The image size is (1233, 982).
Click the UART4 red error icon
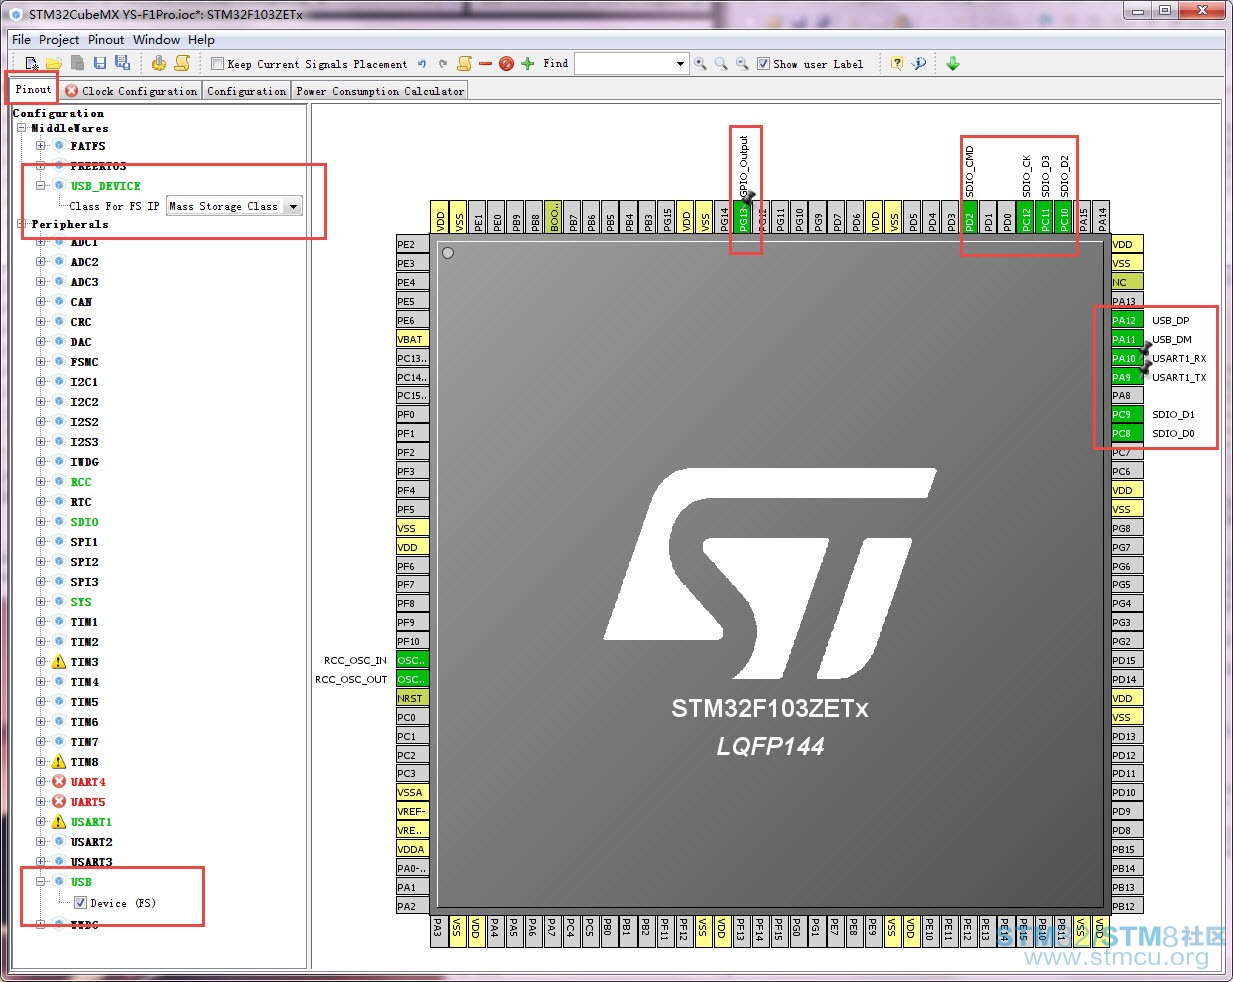coord(59,782)
